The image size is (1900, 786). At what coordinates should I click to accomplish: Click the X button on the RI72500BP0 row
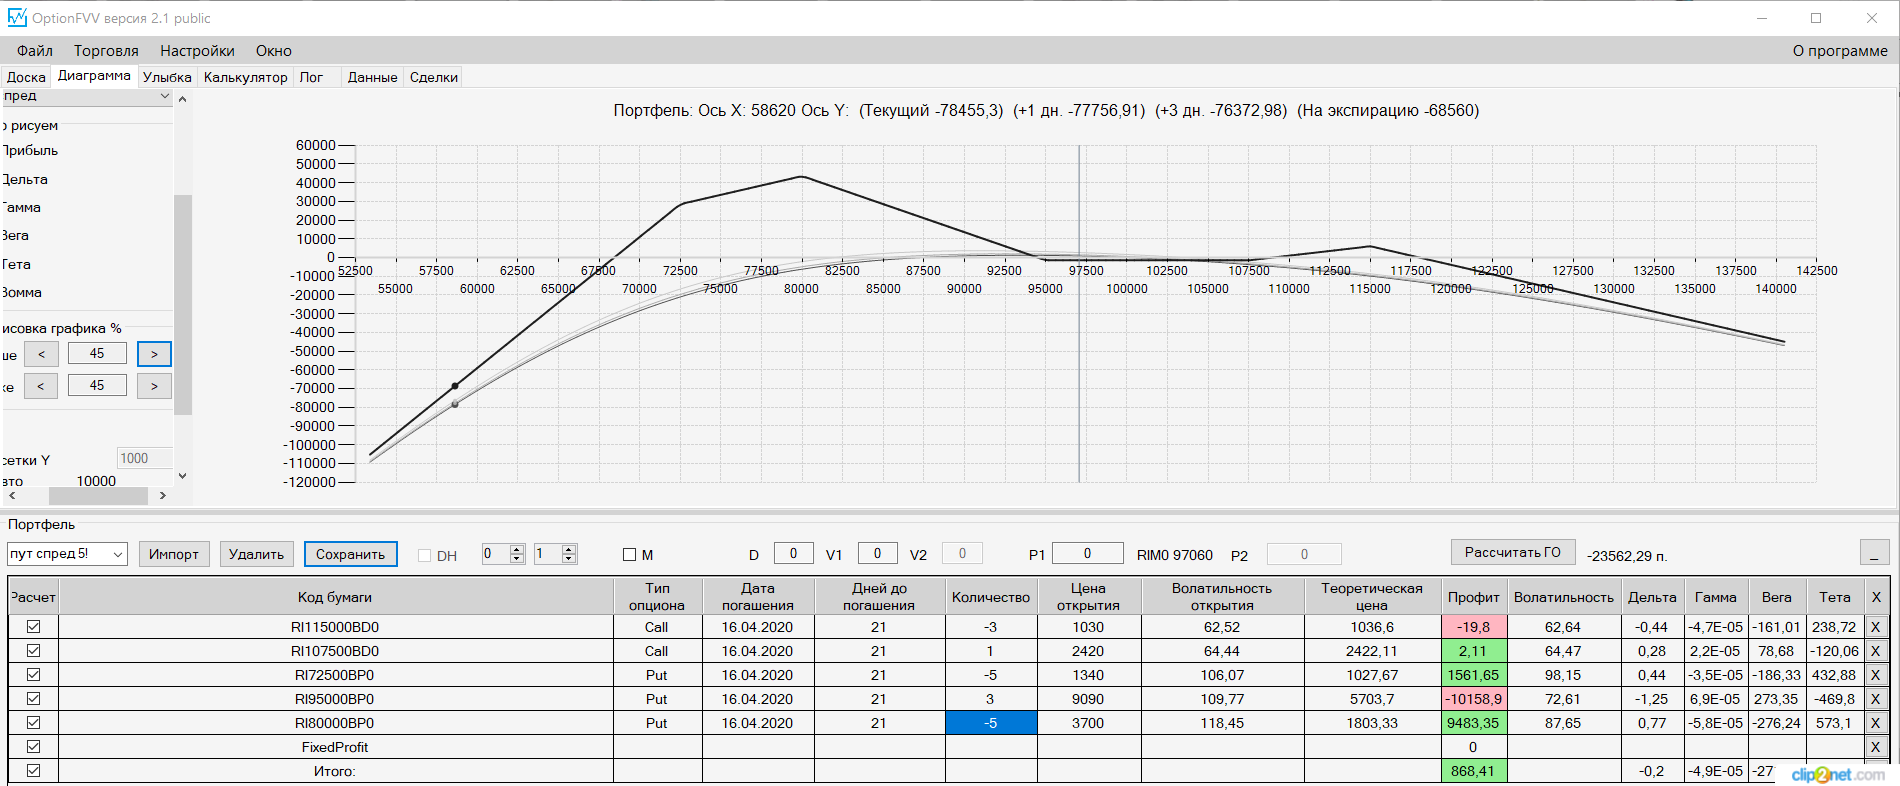pyautogui.click(x=1875, y=675)
